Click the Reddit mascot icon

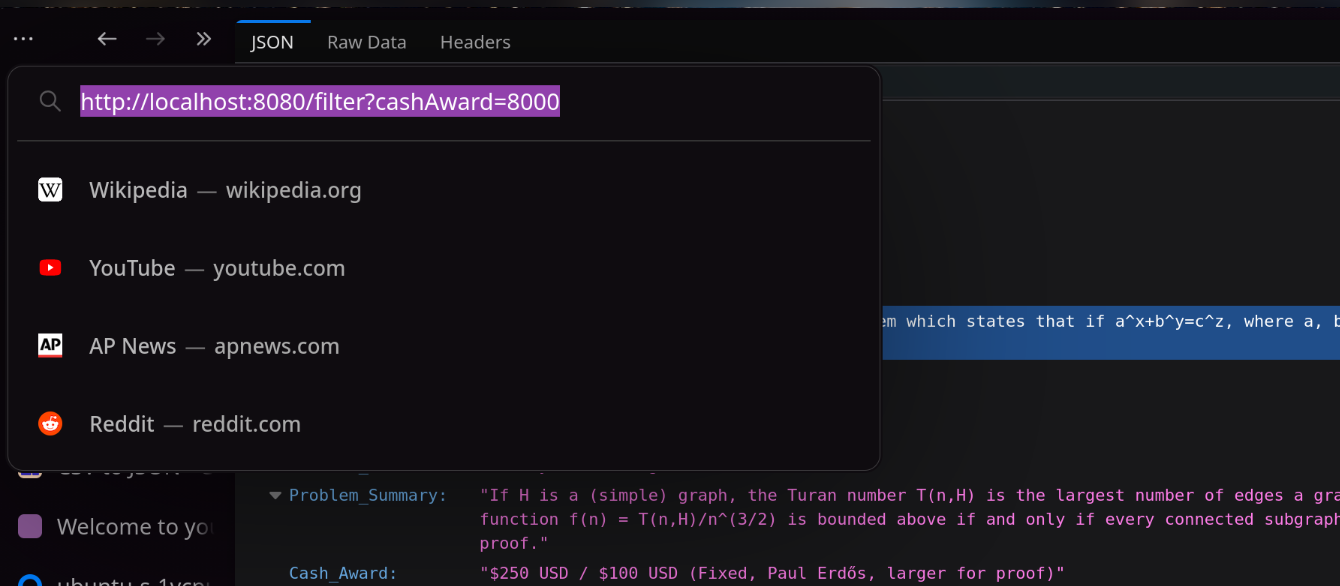coord(50,424)
